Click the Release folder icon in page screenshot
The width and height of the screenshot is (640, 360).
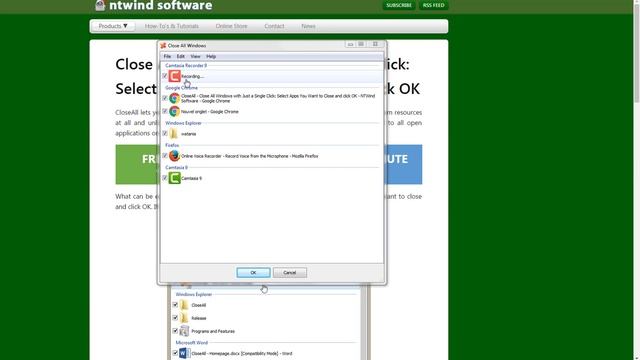(x=184, y=318)
